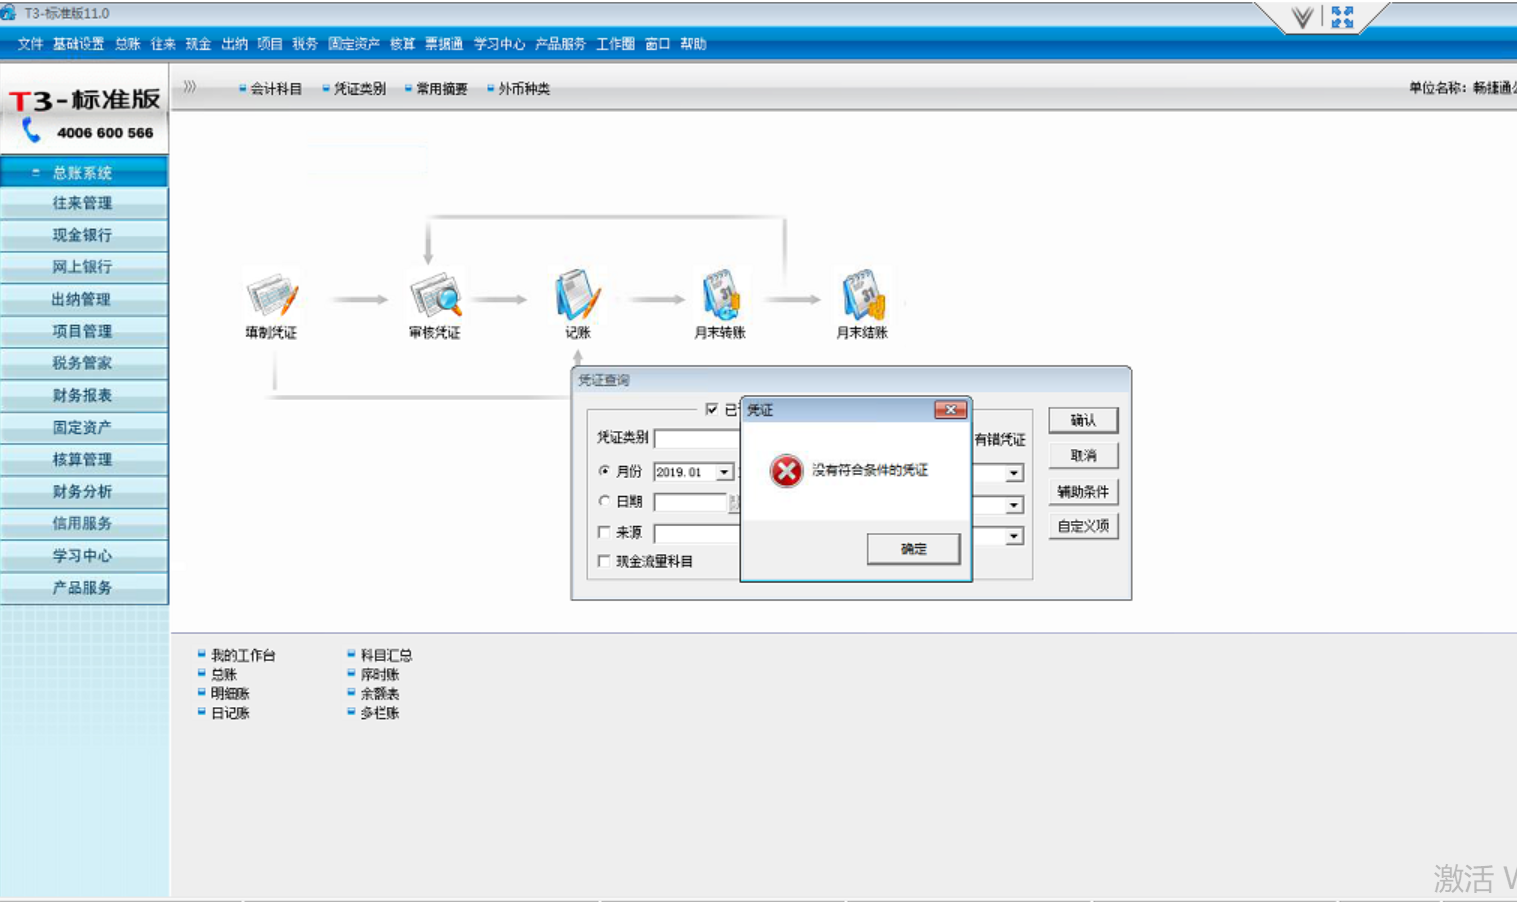Open the 总账 menu
The width and height of the screenshot is (1517, 902).
(127, 44)
